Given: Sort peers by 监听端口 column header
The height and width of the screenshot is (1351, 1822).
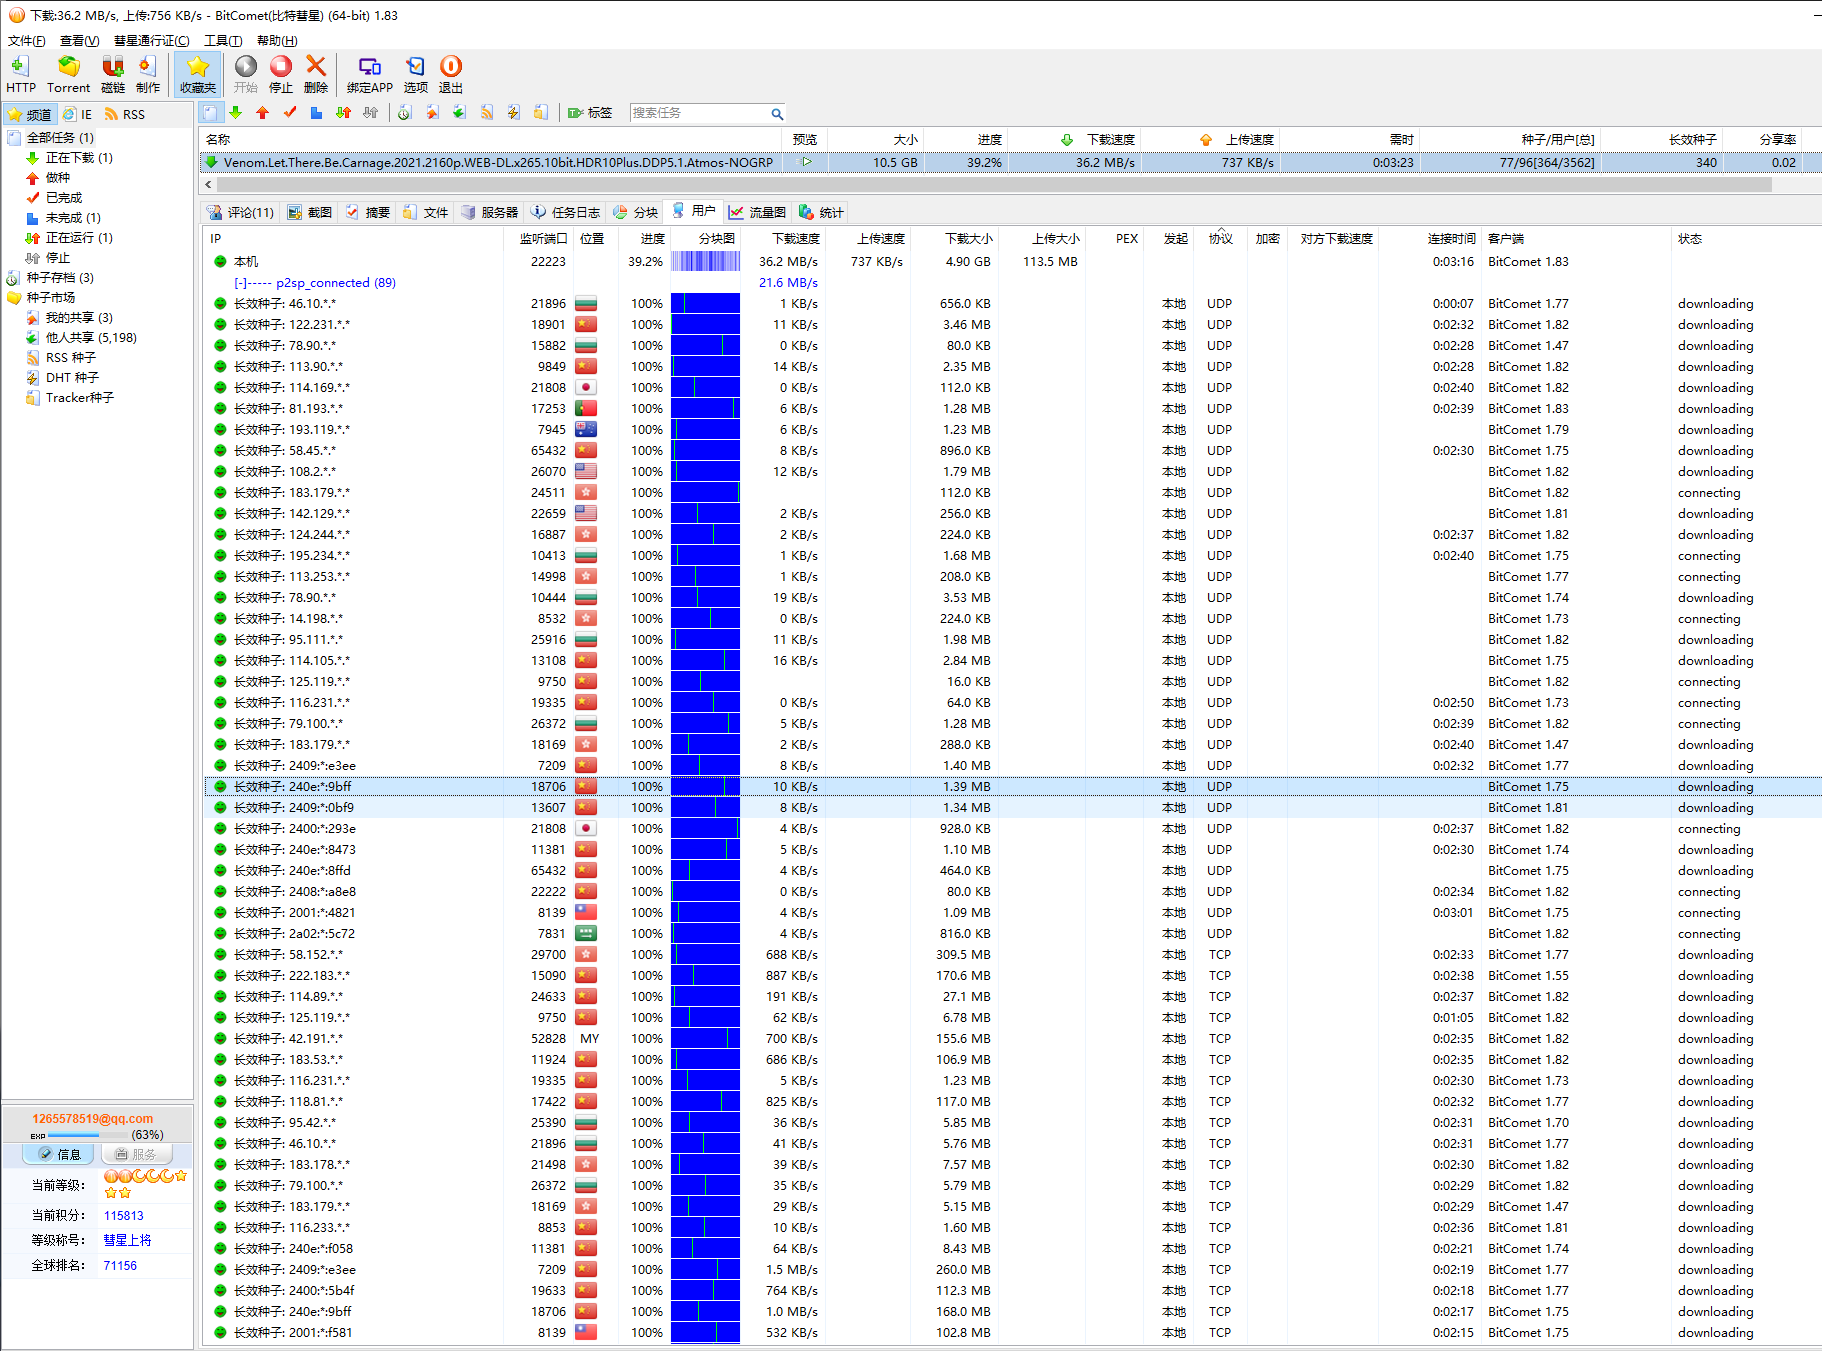Looking at the screenshot, I should (543, 239).
